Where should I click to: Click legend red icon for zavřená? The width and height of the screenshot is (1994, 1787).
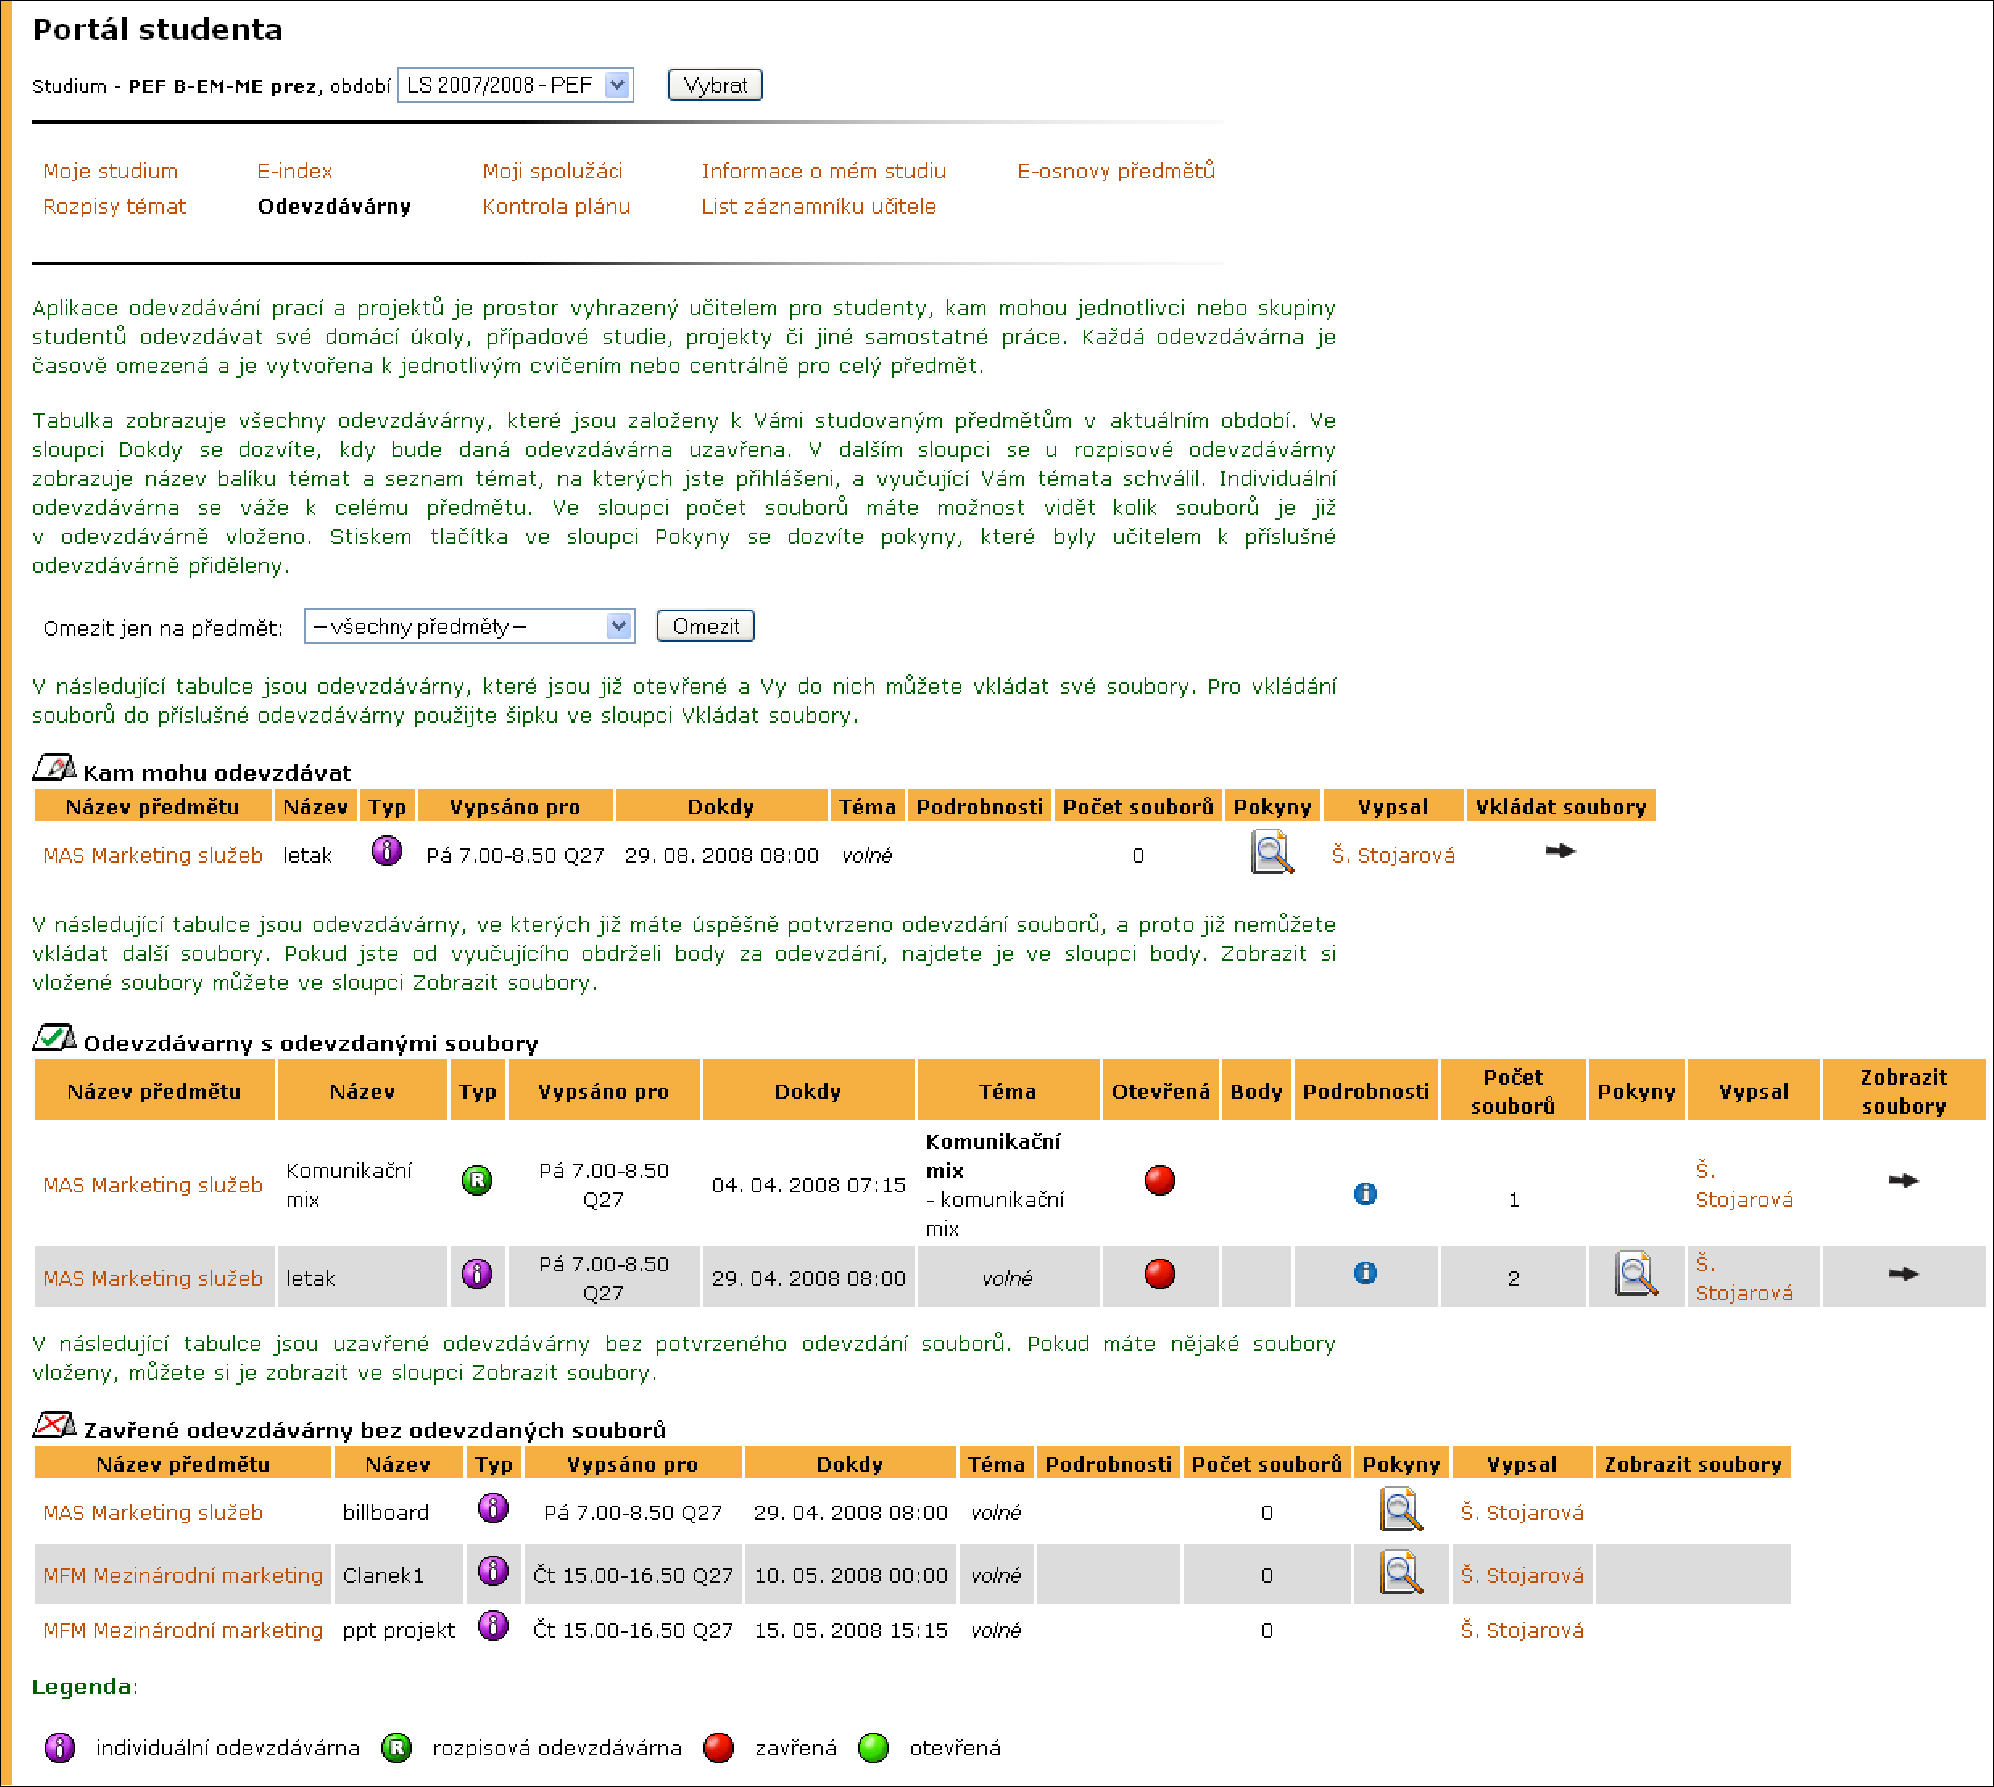719,1748
